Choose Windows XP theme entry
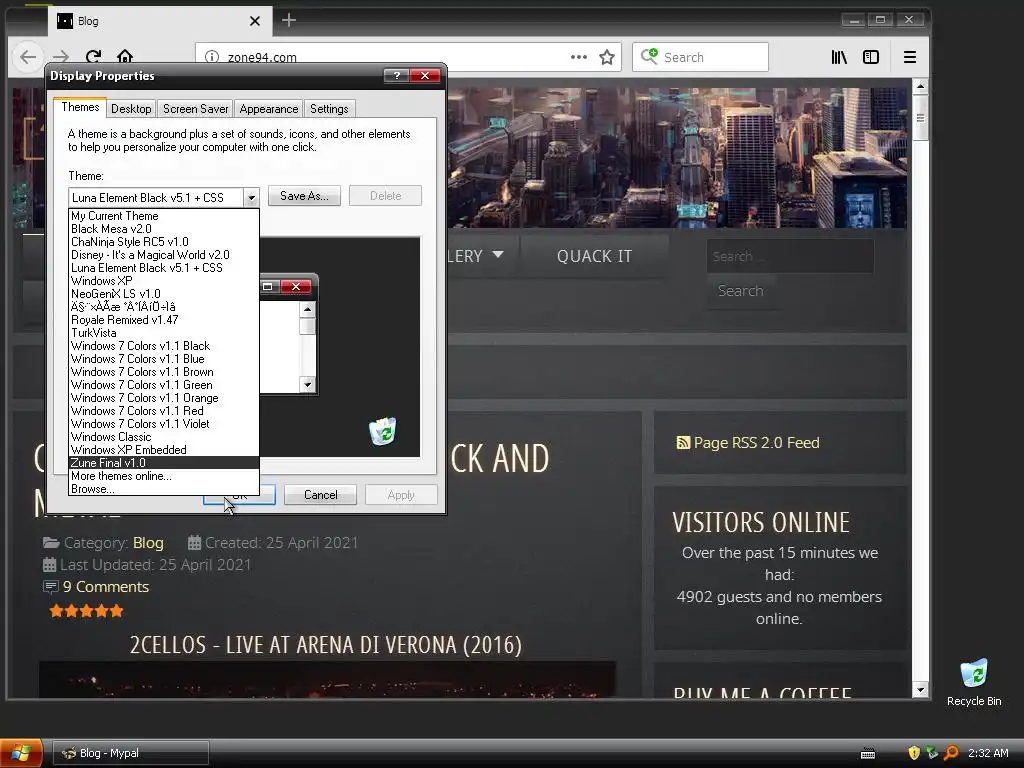1024x768 pixels. [164, 281]
